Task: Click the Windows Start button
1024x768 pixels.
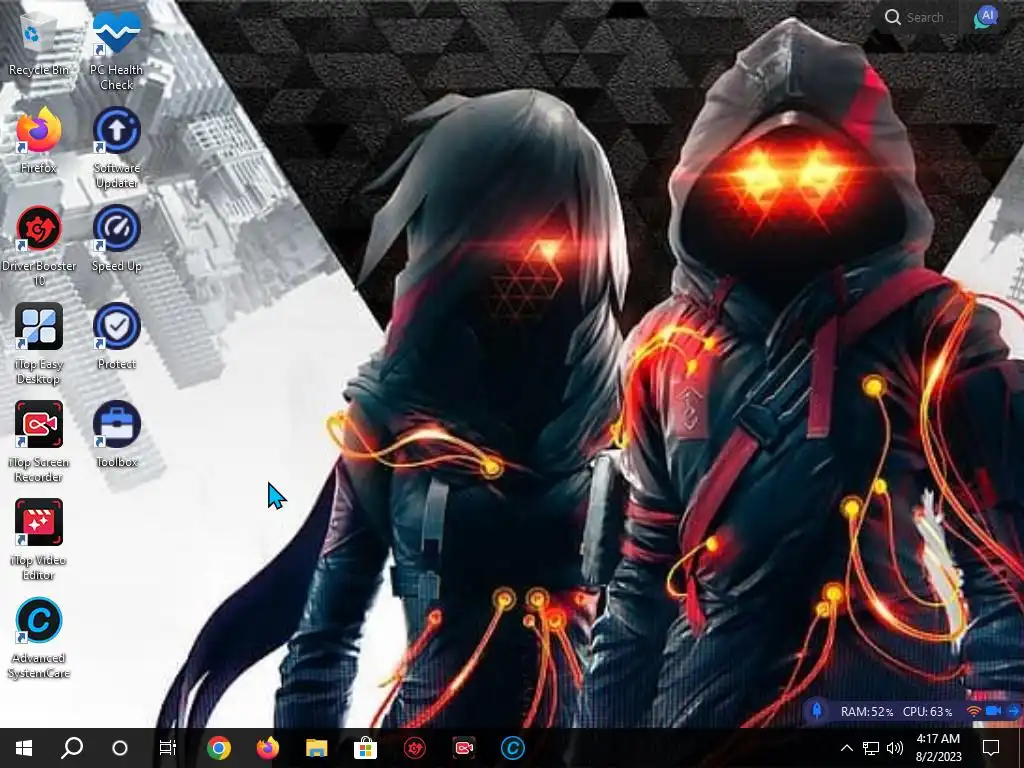Action: 24,748
